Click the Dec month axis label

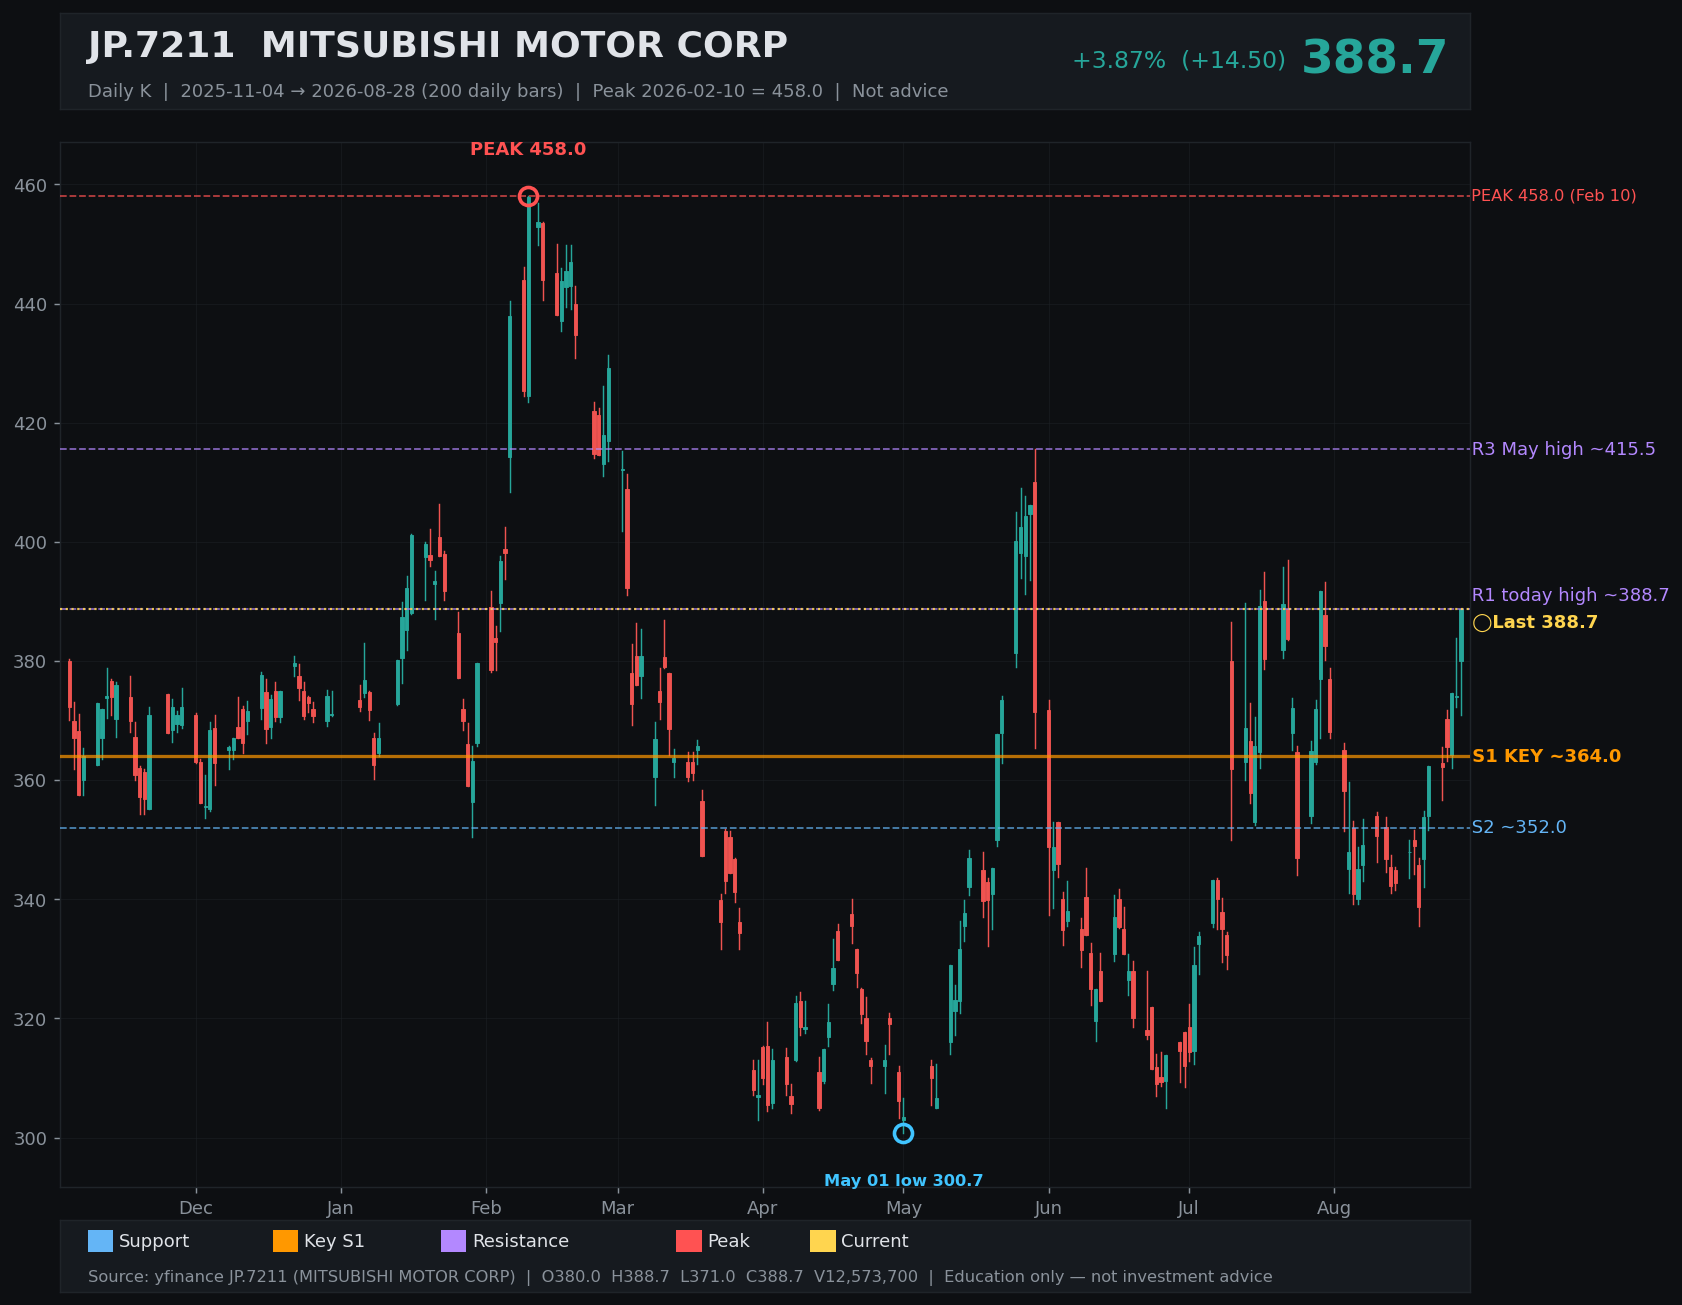[x=196, y=1208]
